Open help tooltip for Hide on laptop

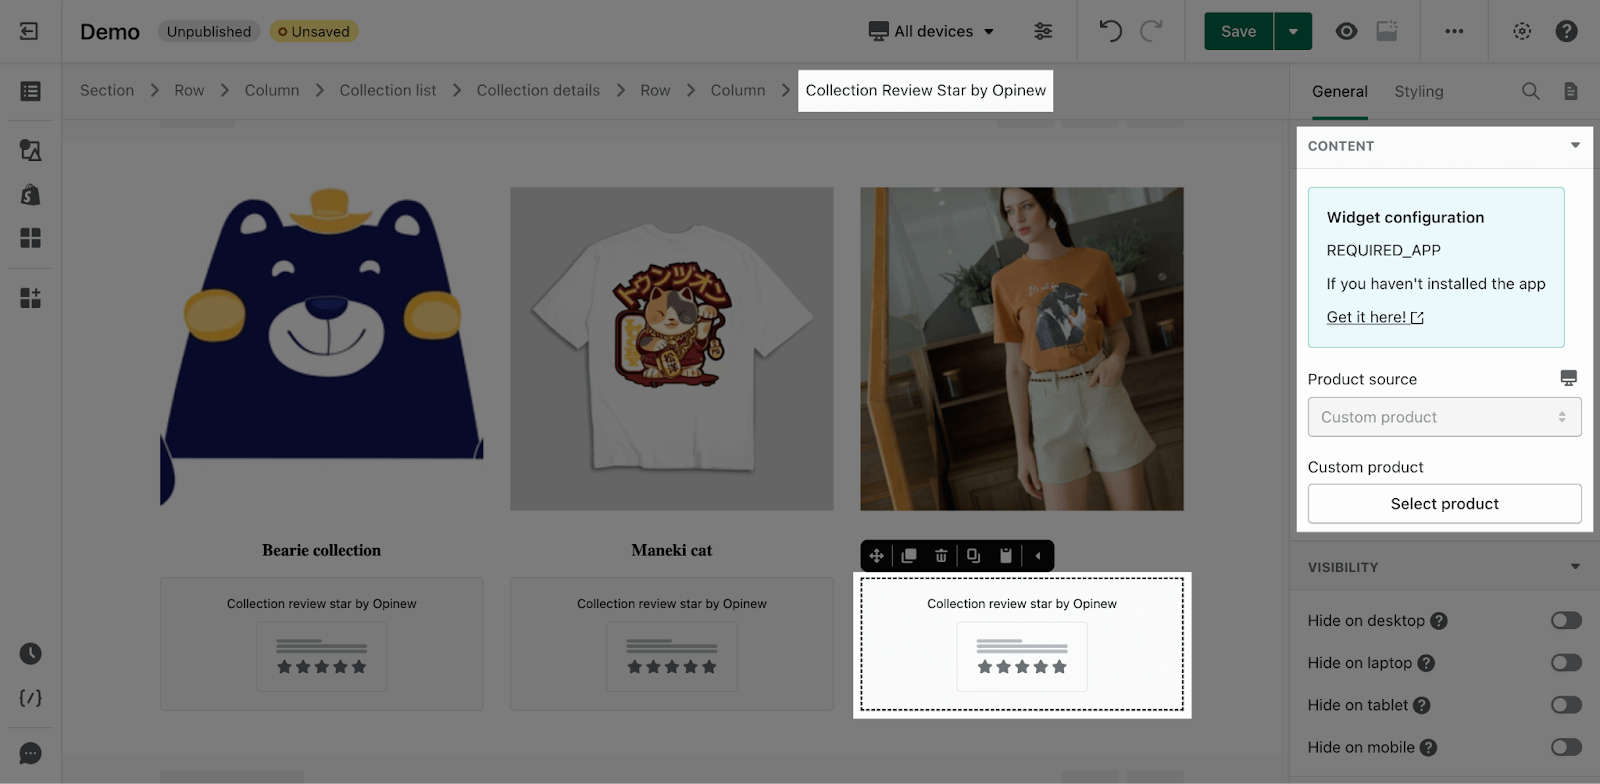pos(1426,663)
